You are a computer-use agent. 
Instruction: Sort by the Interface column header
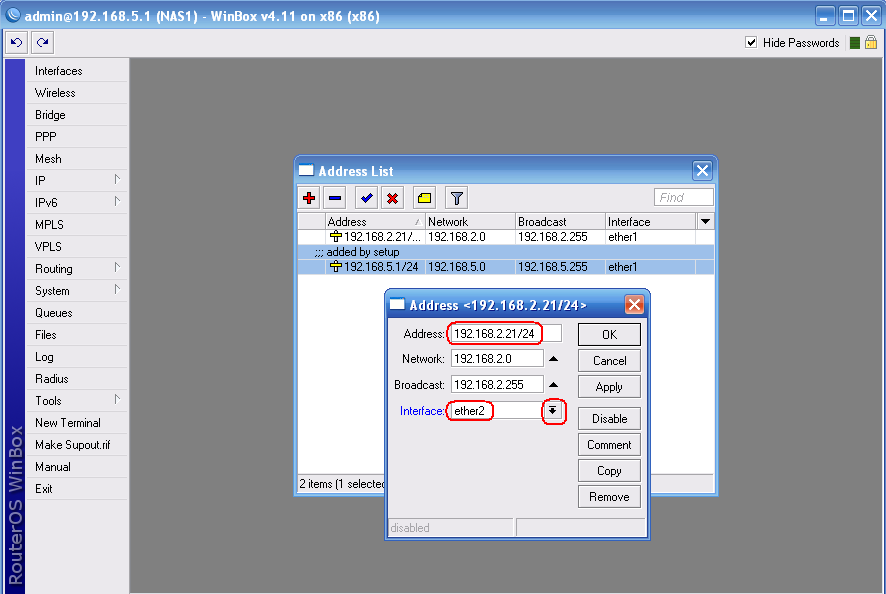[650, 222]
